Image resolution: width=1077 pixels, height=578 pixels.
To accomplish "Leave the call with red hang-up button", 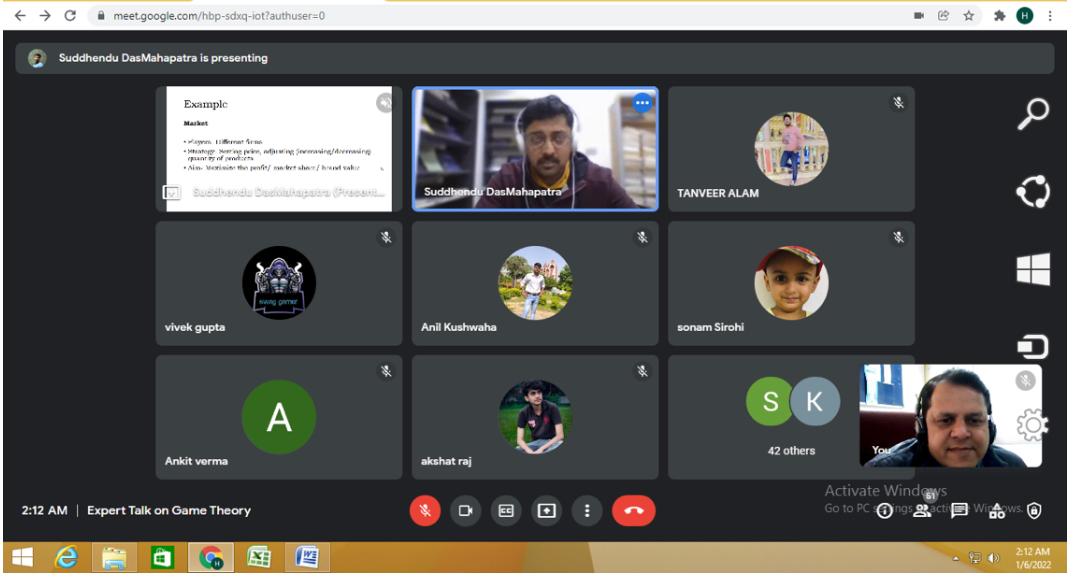I will (633, 511).
